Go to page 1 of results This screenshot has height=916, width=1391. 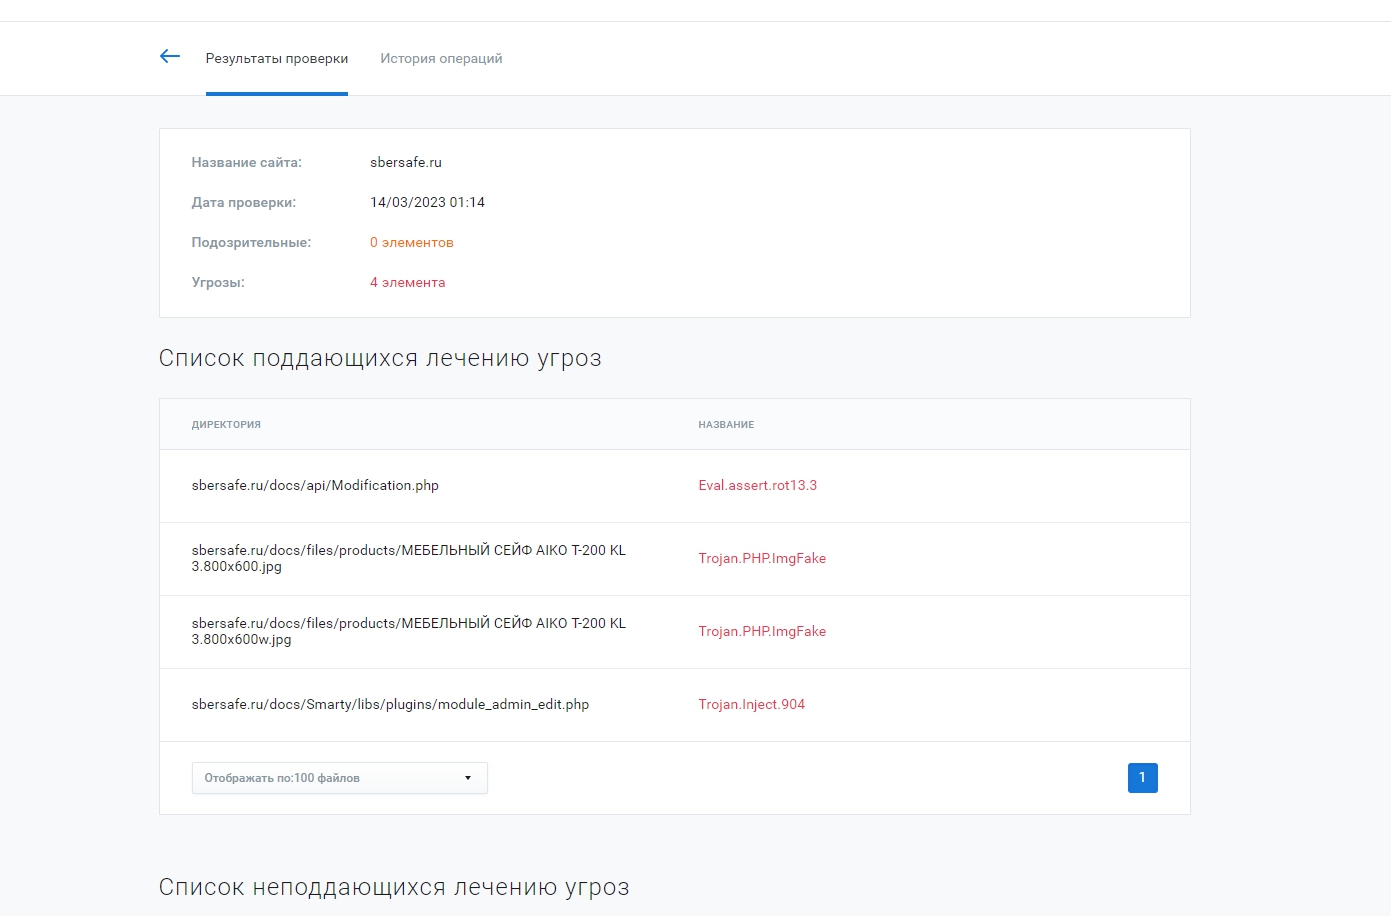click(x=1142, y=778)
